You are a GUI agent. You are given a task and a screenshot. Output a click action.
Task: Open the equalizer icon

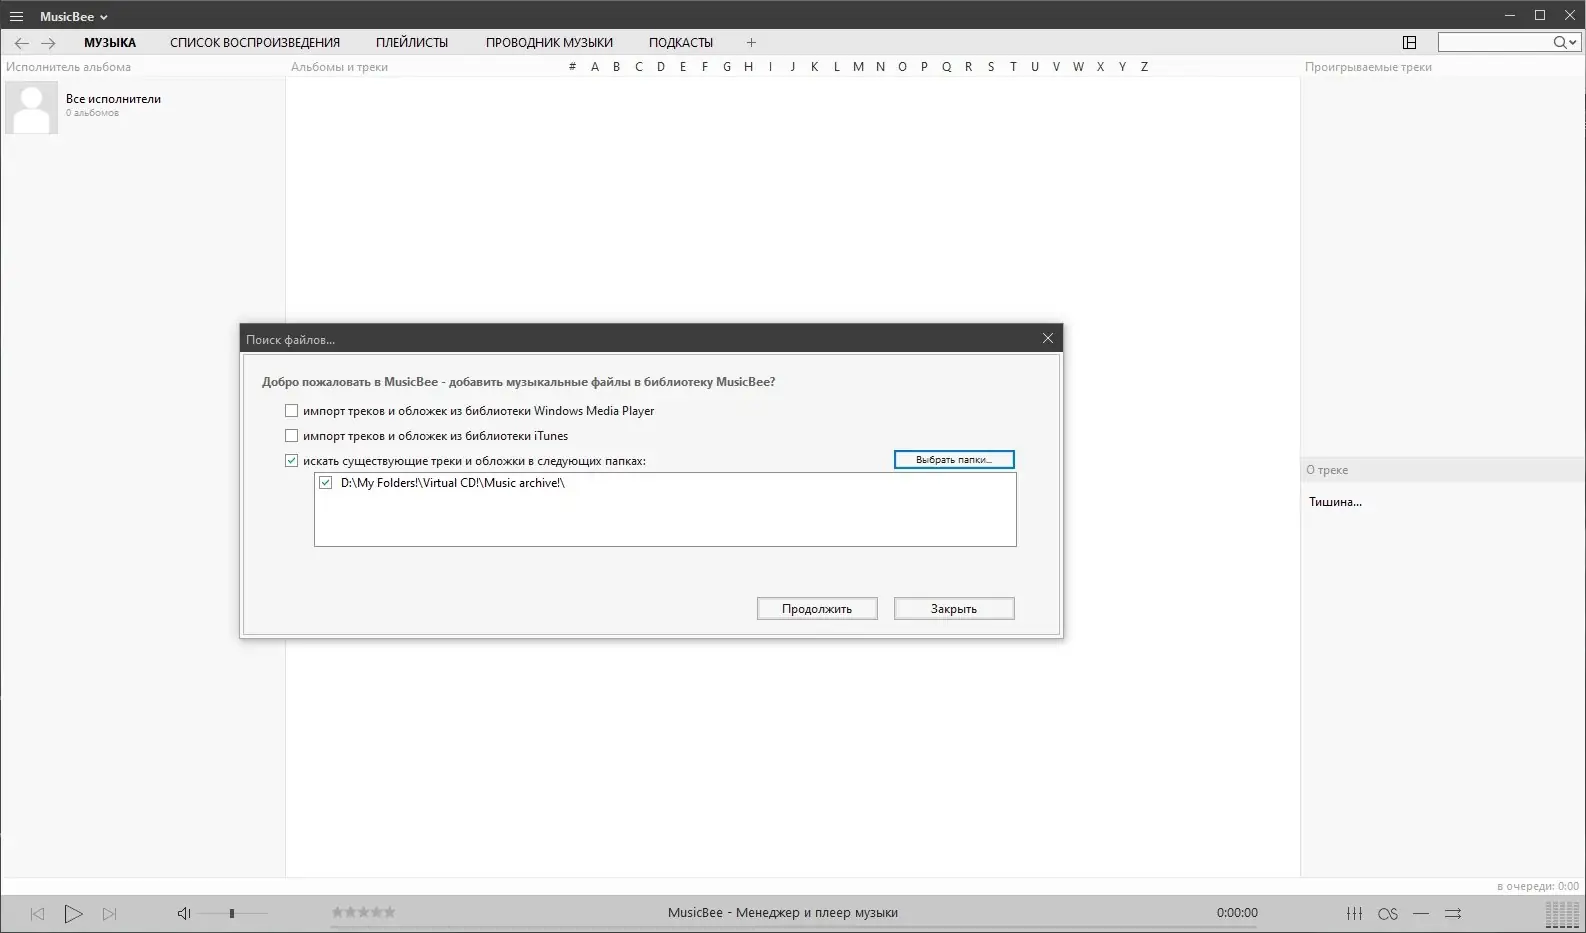point(1354,913)
